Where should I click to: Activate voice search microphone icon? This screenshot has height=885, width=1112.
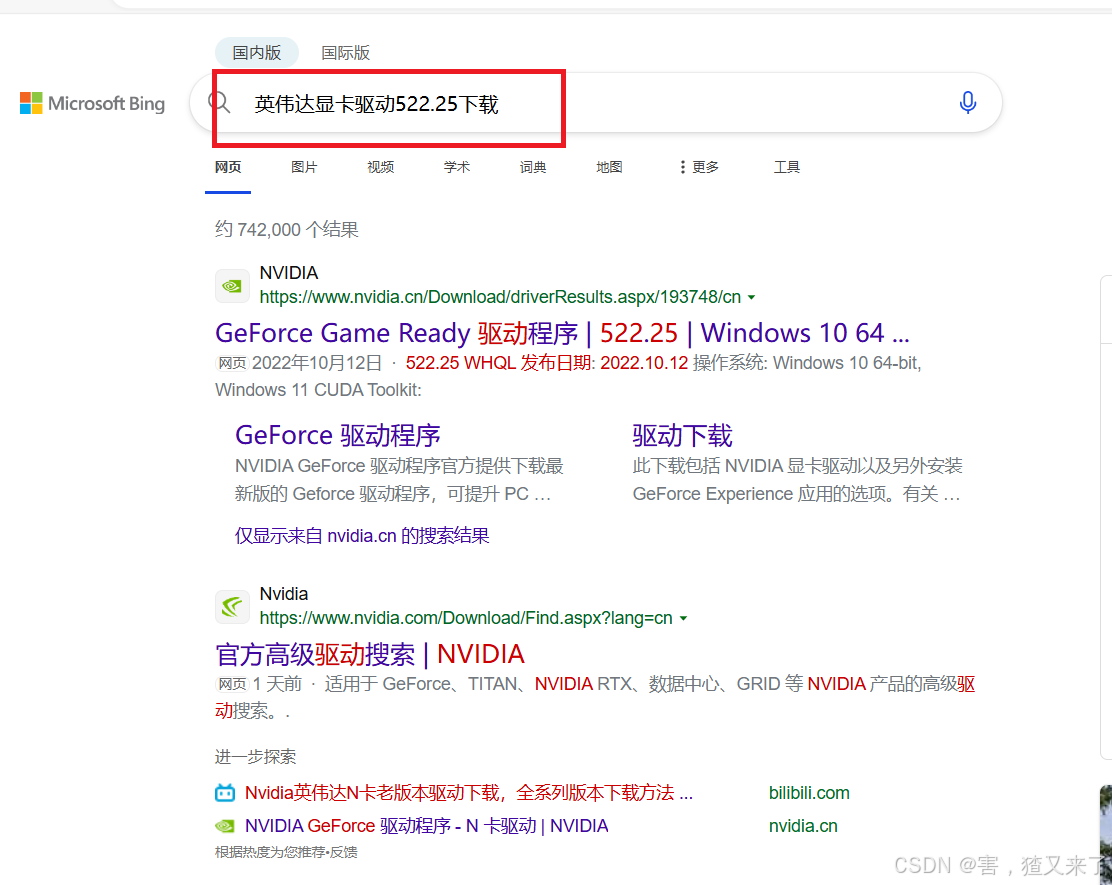coord(967,103)
